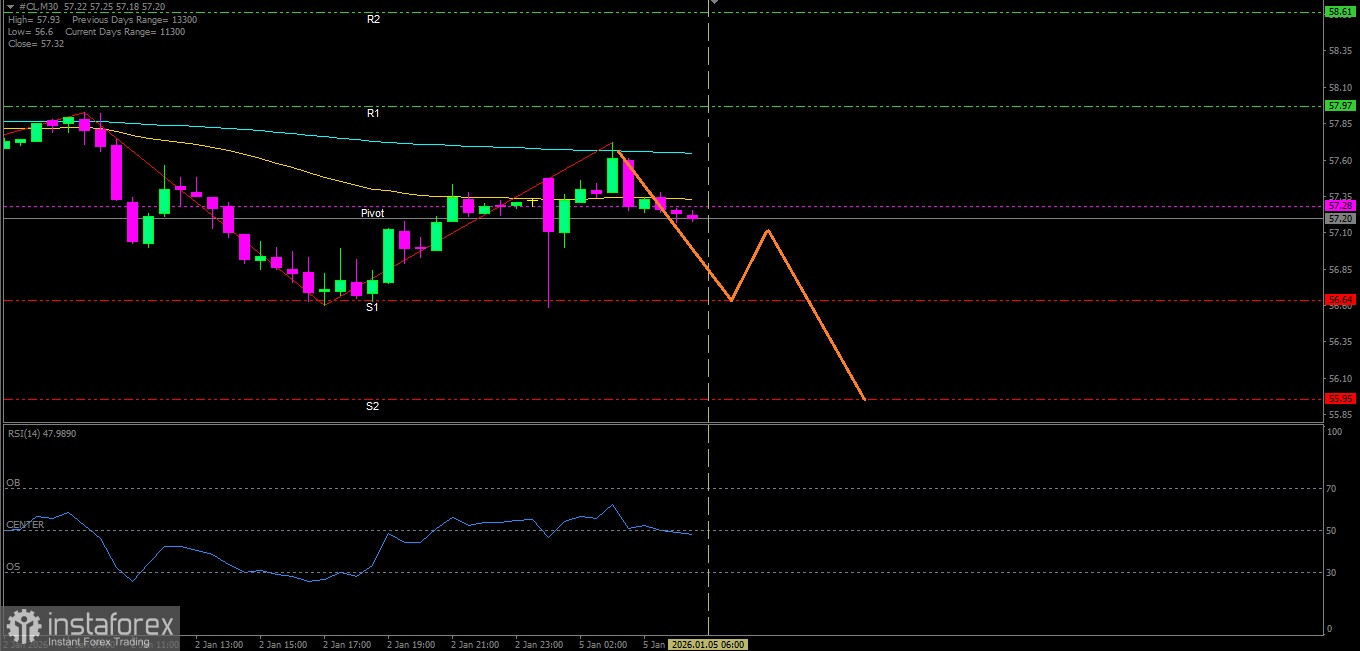The height and width of the screenshot is (651, 1360).
Task: Click the RSI(14) 47.9890 indicator label
Action: [42, 433]
